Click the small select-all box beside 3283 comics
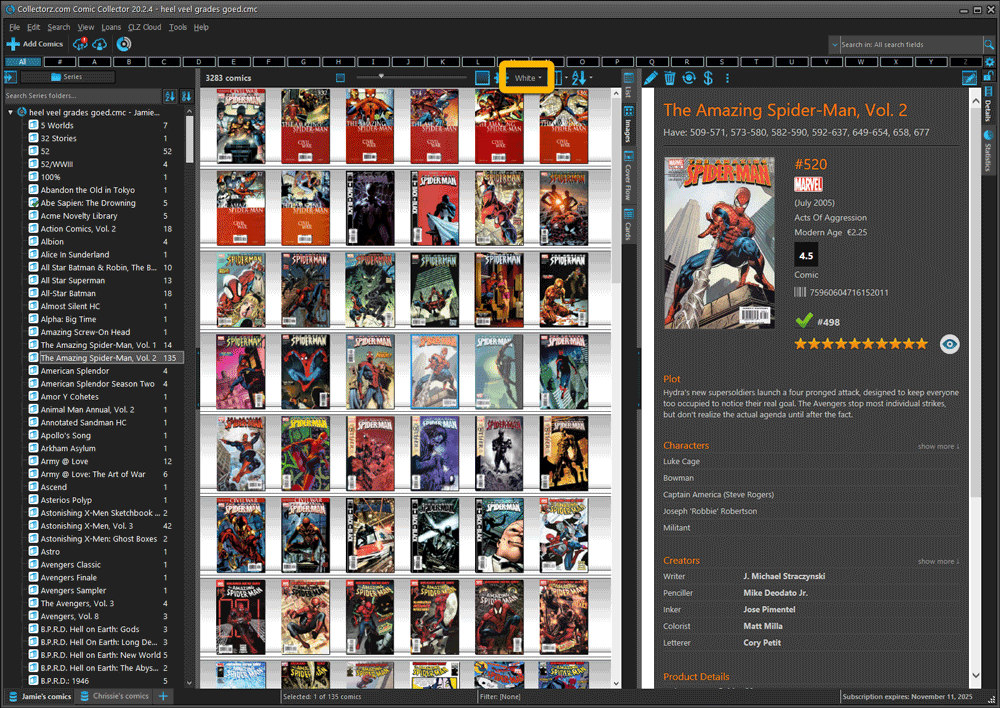The image size is (1000, 708). point(341,78)
